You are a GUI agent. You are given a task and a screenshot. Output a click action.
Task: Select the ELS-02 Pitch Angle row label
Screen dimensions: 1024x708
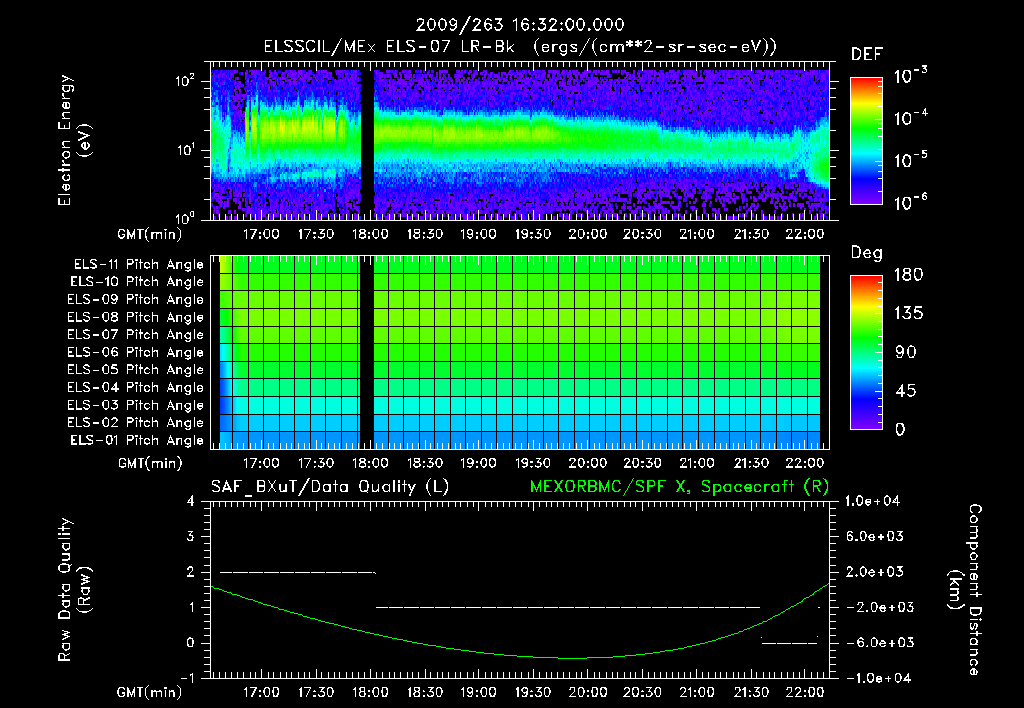[x=136, y=423]
